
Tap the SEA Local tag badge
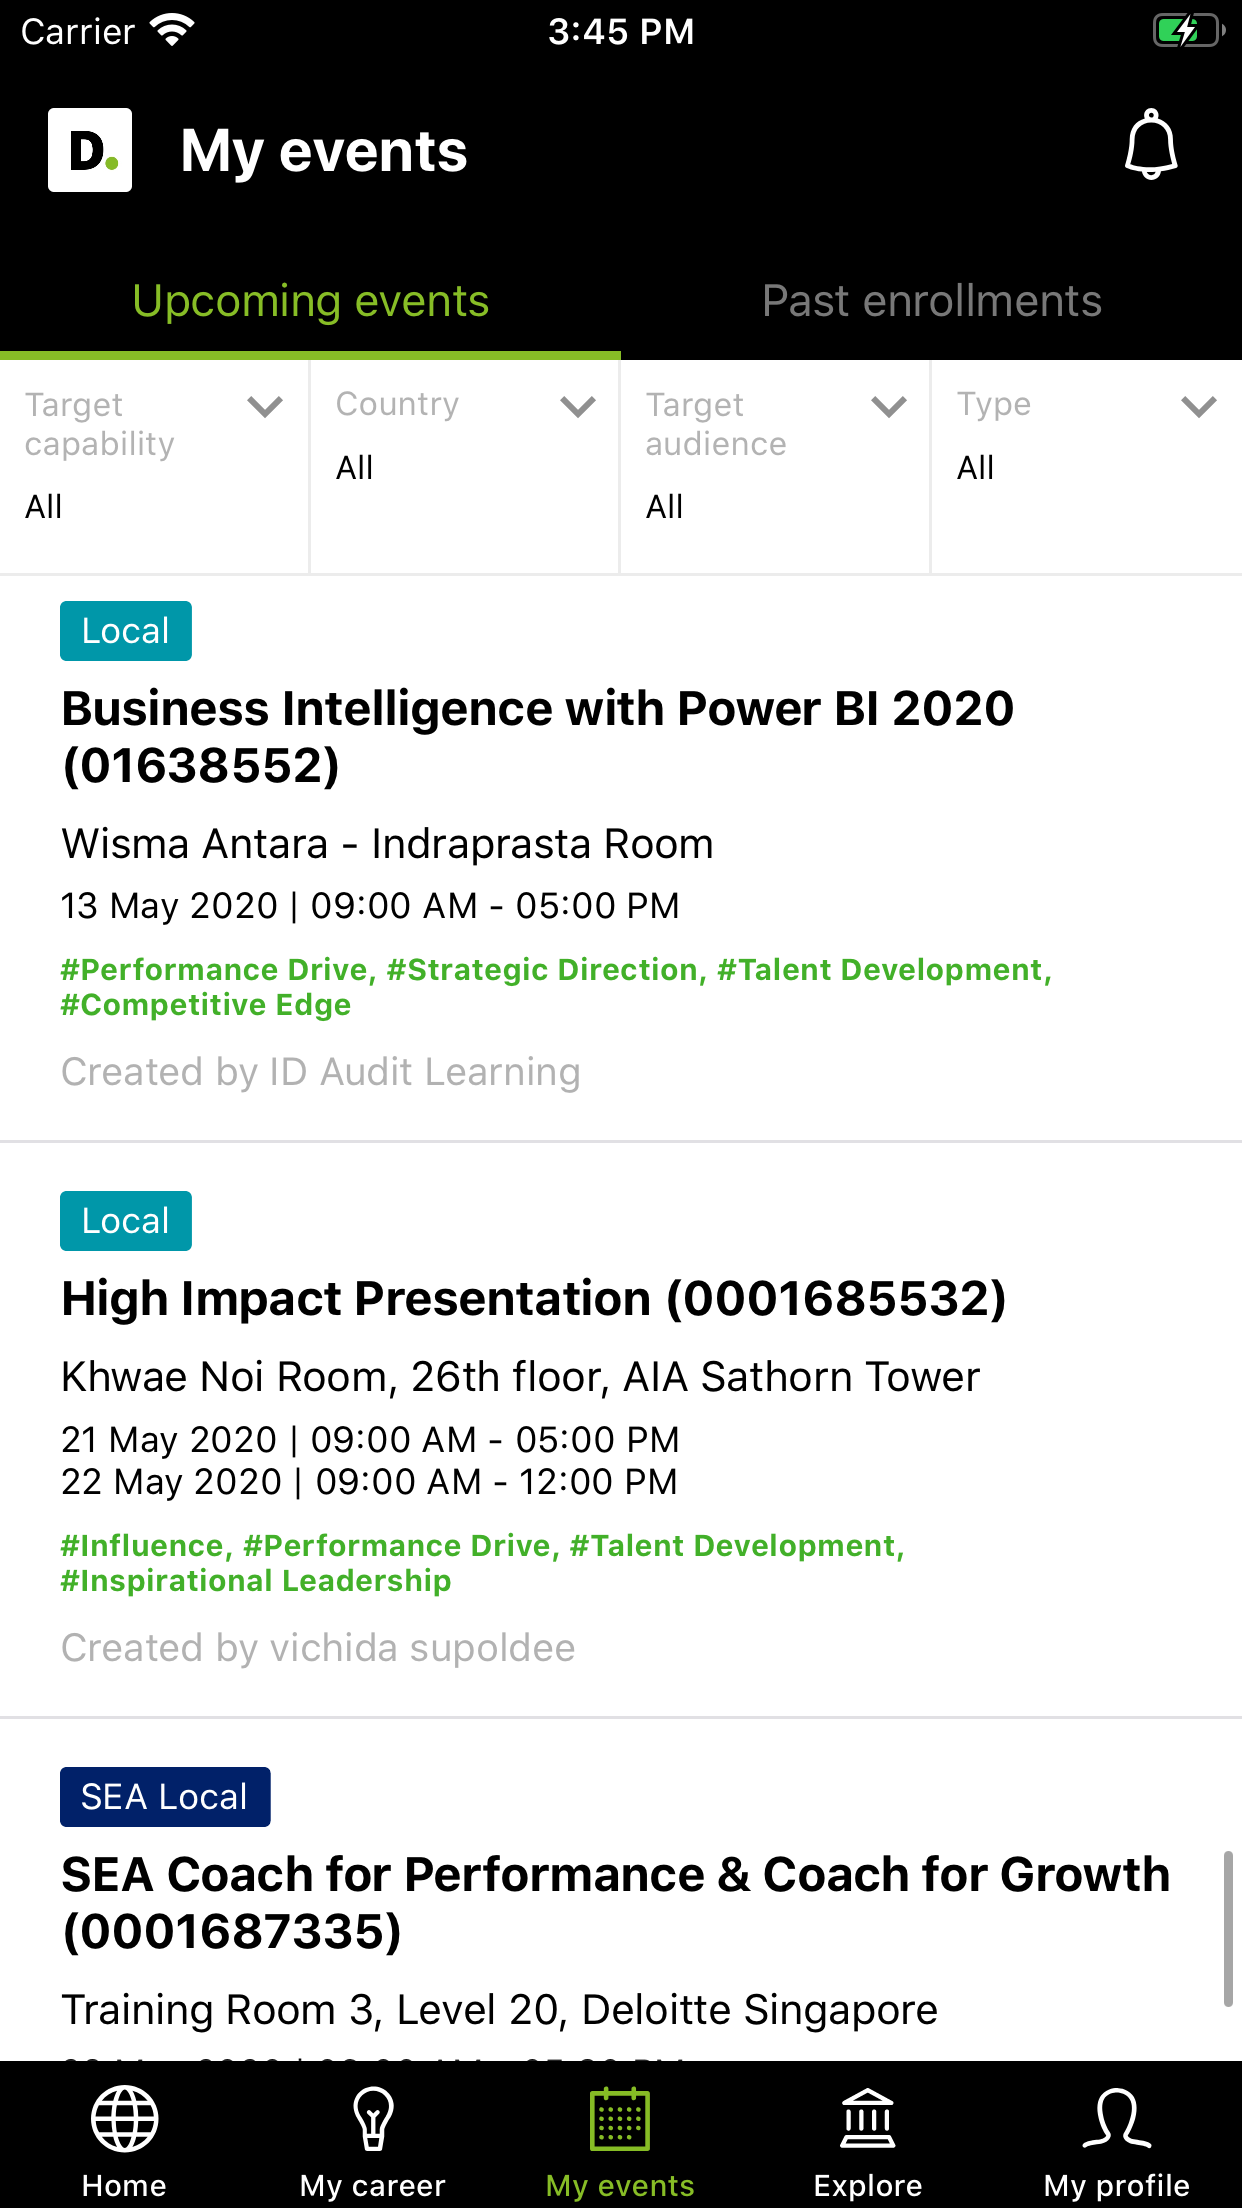click(x=165, y=1797)
